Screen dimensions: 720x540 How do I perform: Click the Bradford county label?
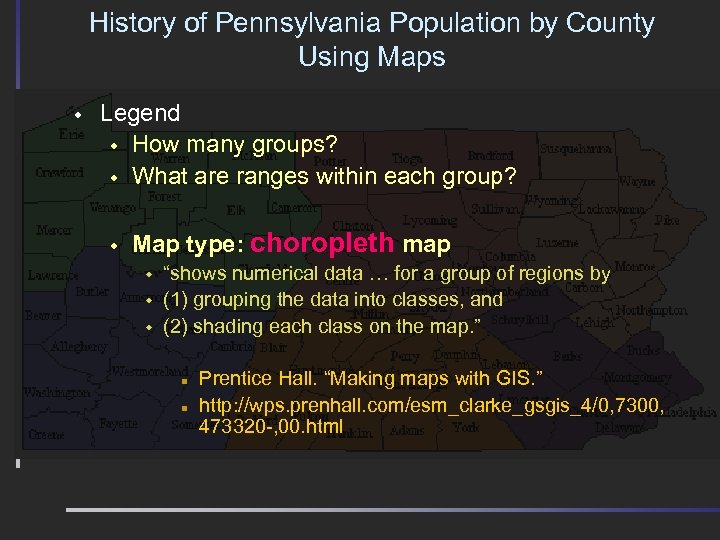(x=490, y=156)
